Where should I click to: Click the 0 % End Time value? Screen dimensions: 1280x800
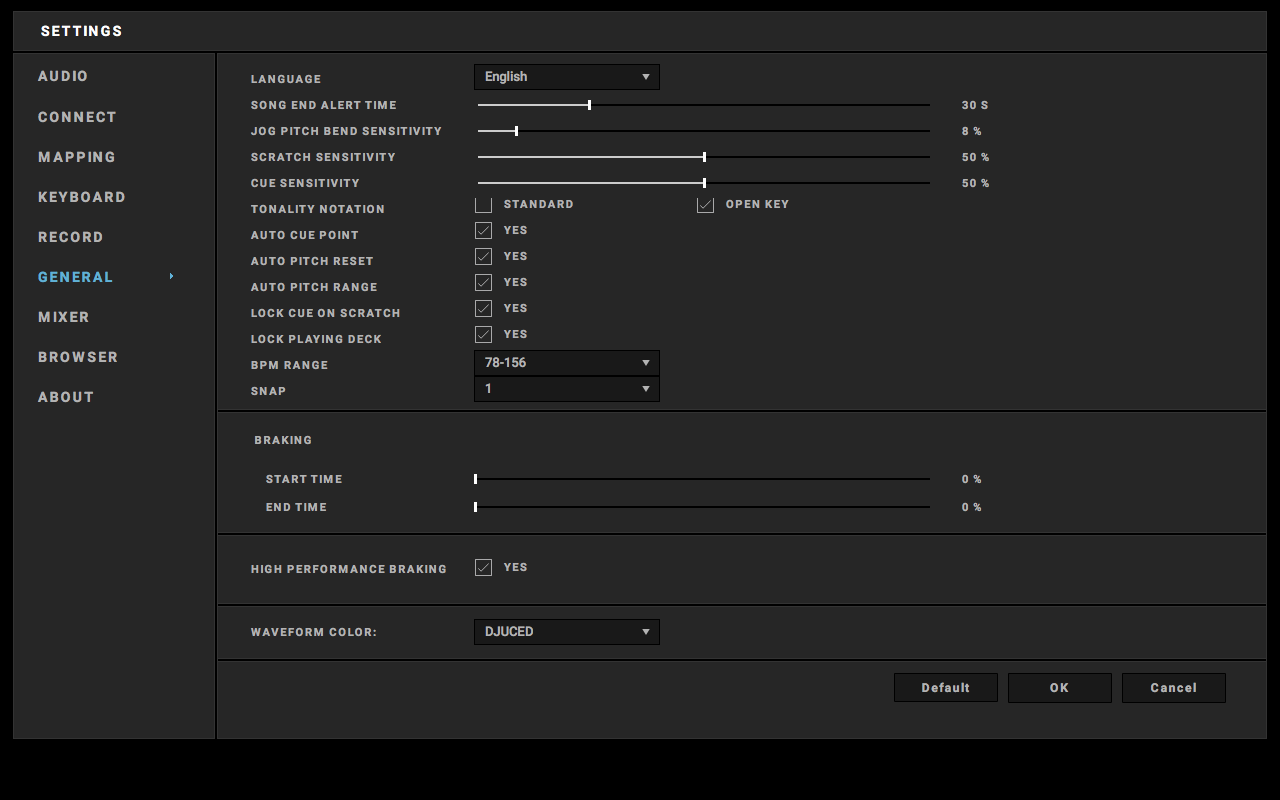click(x=972, y=507)
